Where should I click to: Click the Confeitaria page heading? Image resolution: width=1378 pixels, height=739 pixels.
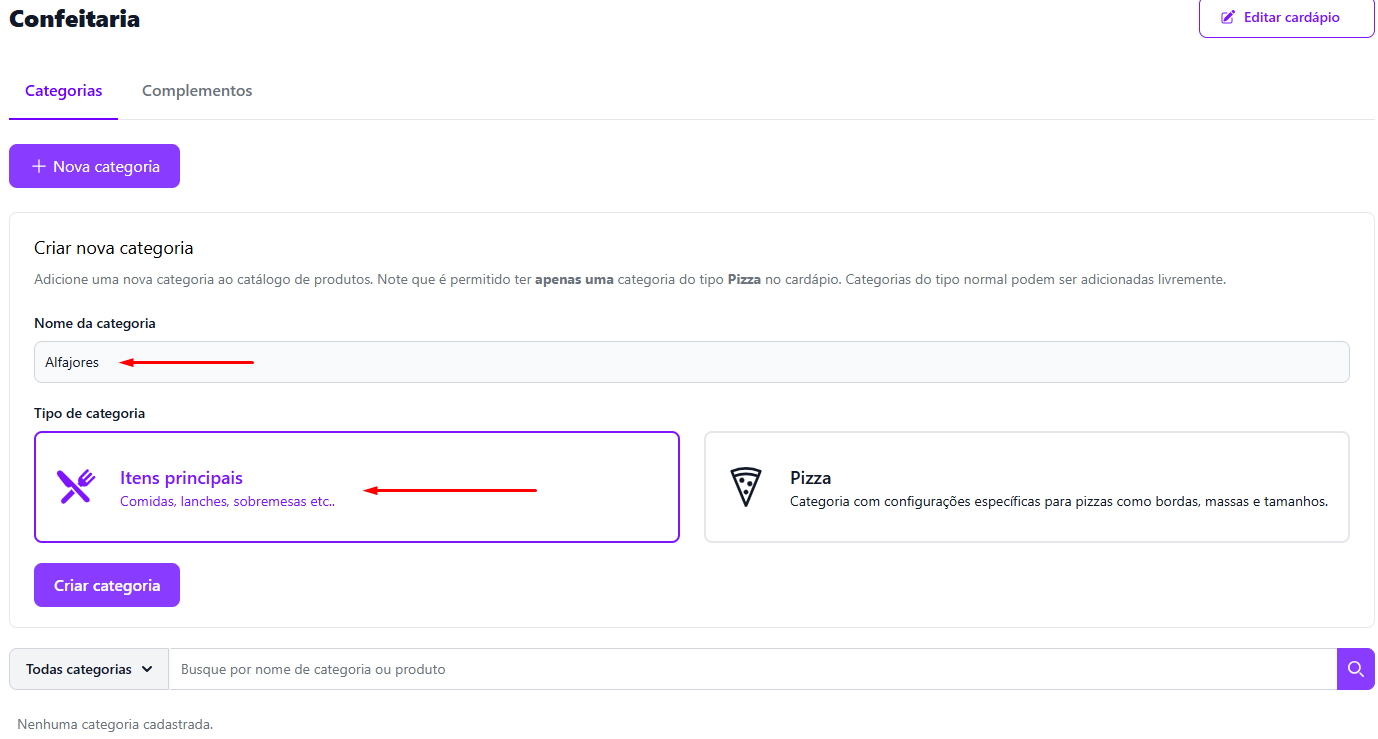pos(75,18)
